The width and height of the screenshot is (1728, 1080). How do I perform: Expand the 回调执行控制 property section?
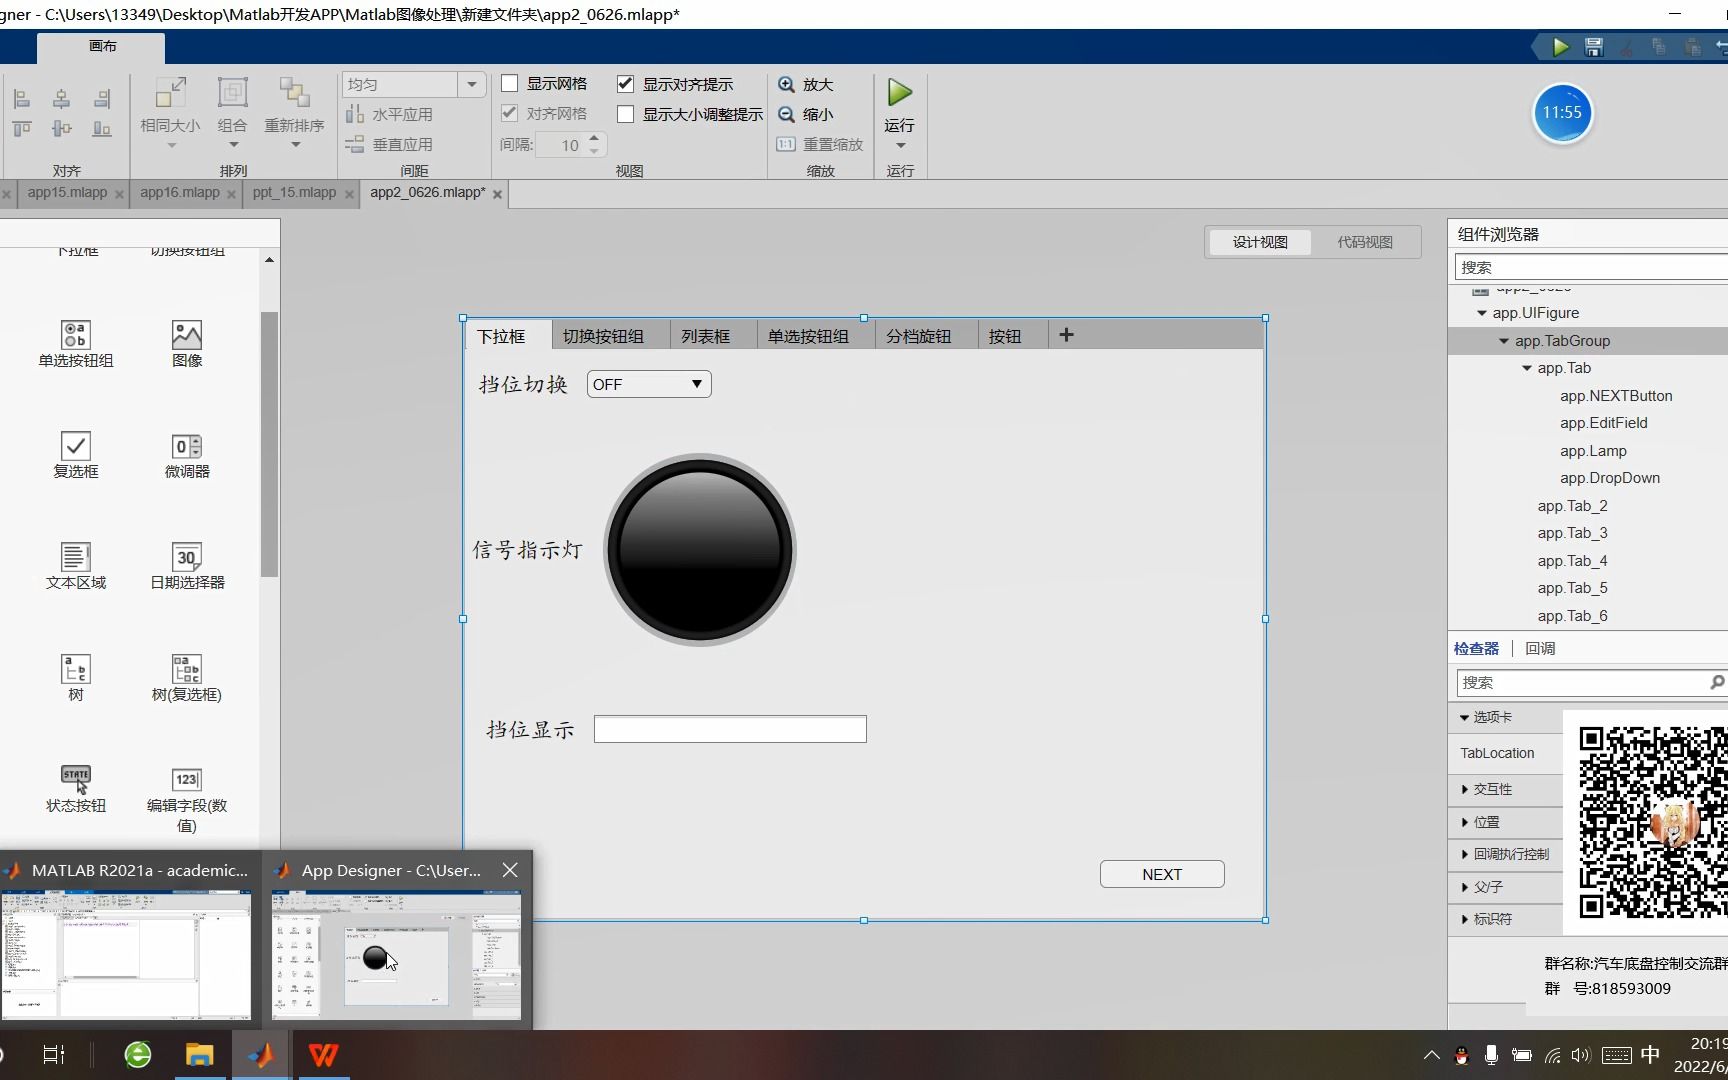click(1465, 854)
